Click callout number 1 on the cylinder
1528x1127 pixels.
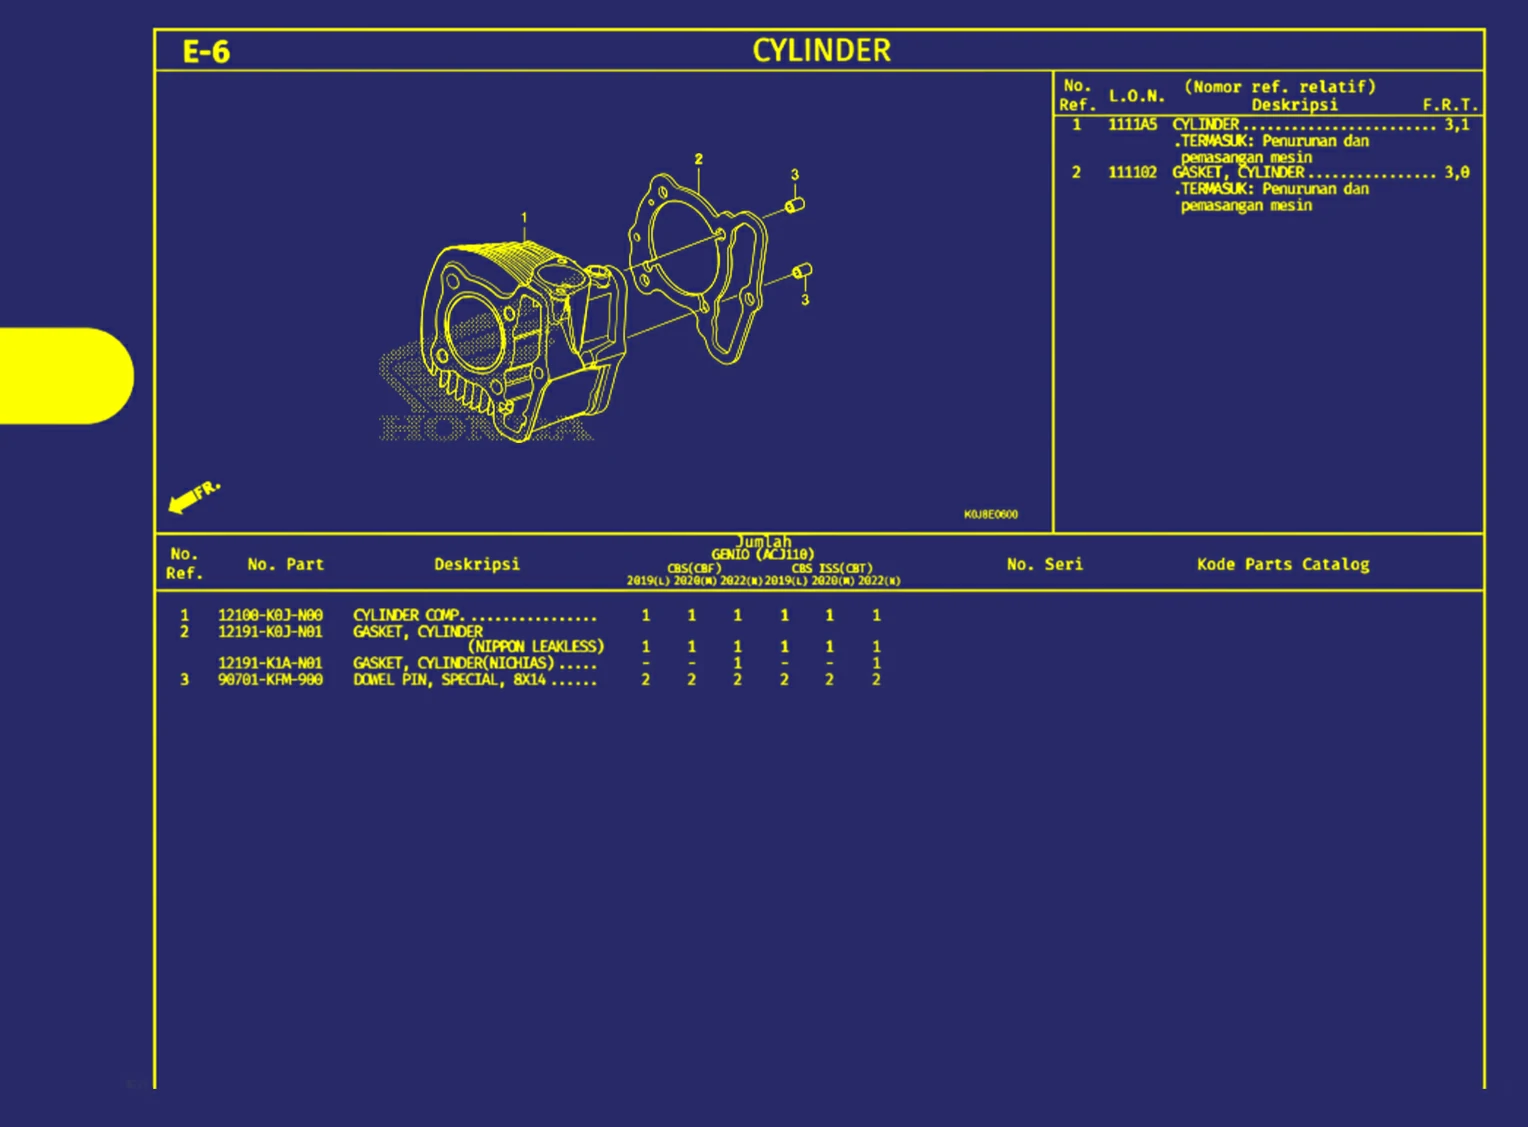coord(524,216)
